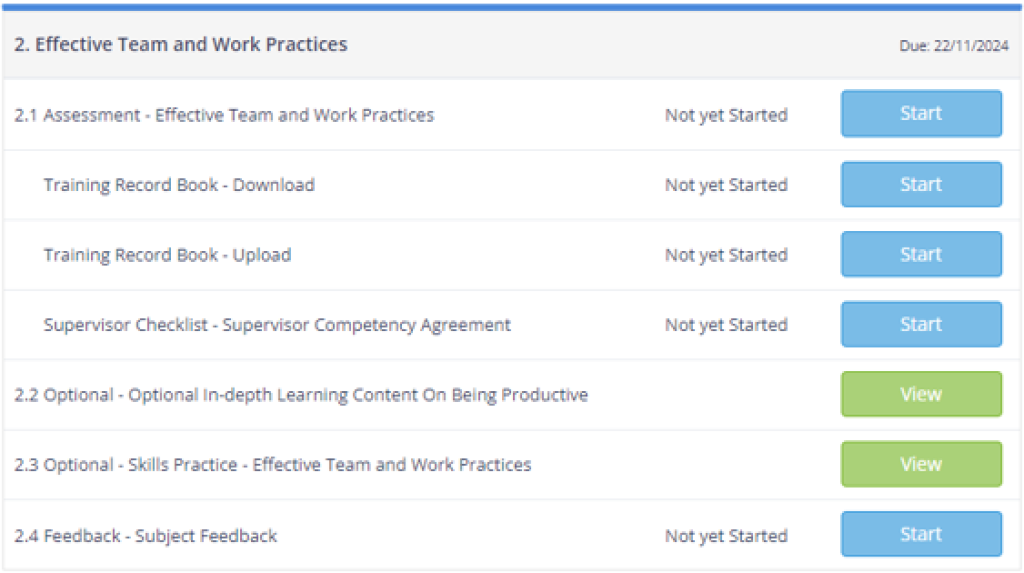
Task: Select the Due 22/11/2024 date label
Action: coord(953,46)
